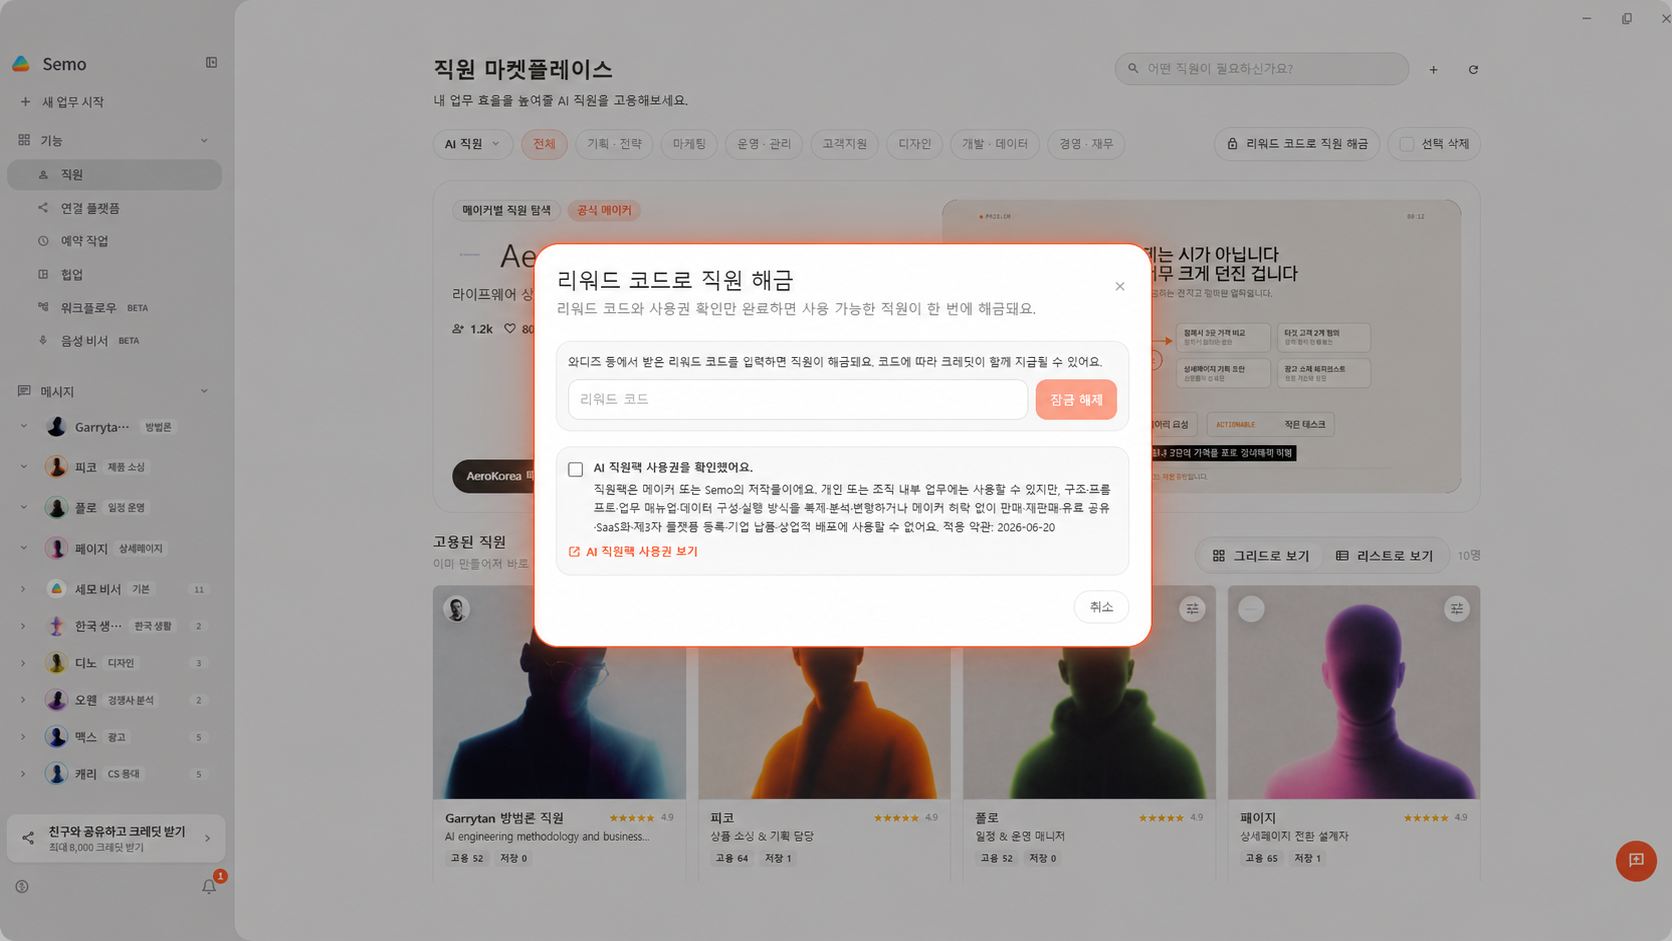Expand the 세모 비서 message row chevron
The height and width of the screenshot is (941, 1672).
pos(23,589)
